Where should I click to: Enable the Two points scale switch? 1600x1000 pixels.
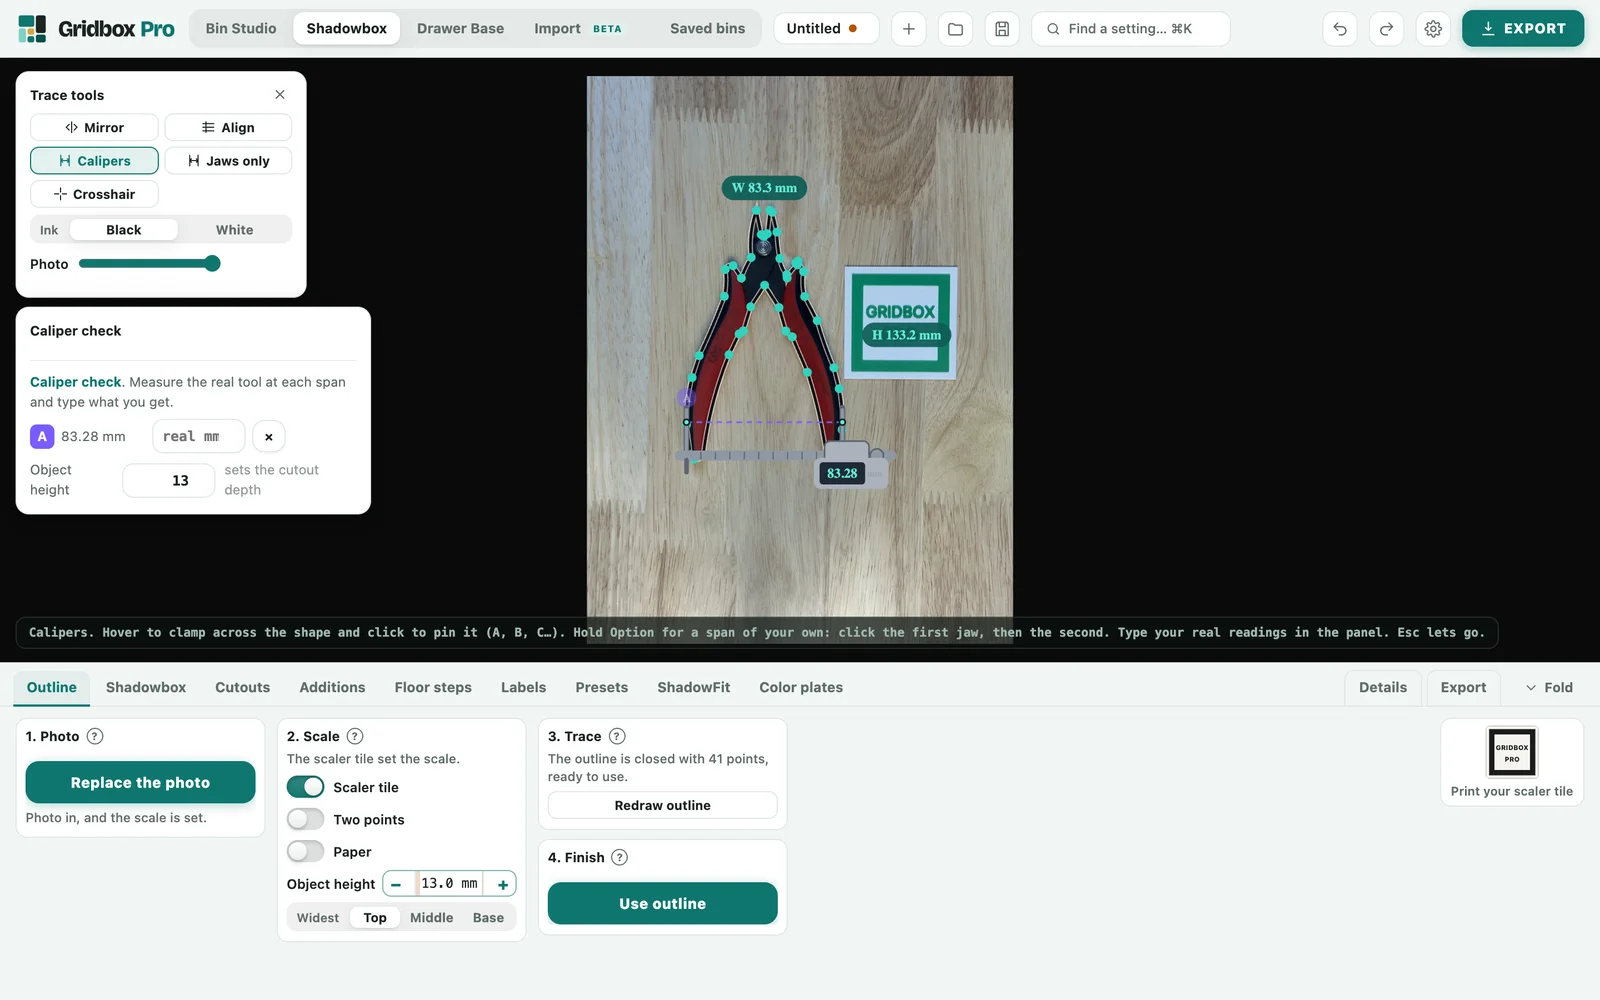[305, 819]
